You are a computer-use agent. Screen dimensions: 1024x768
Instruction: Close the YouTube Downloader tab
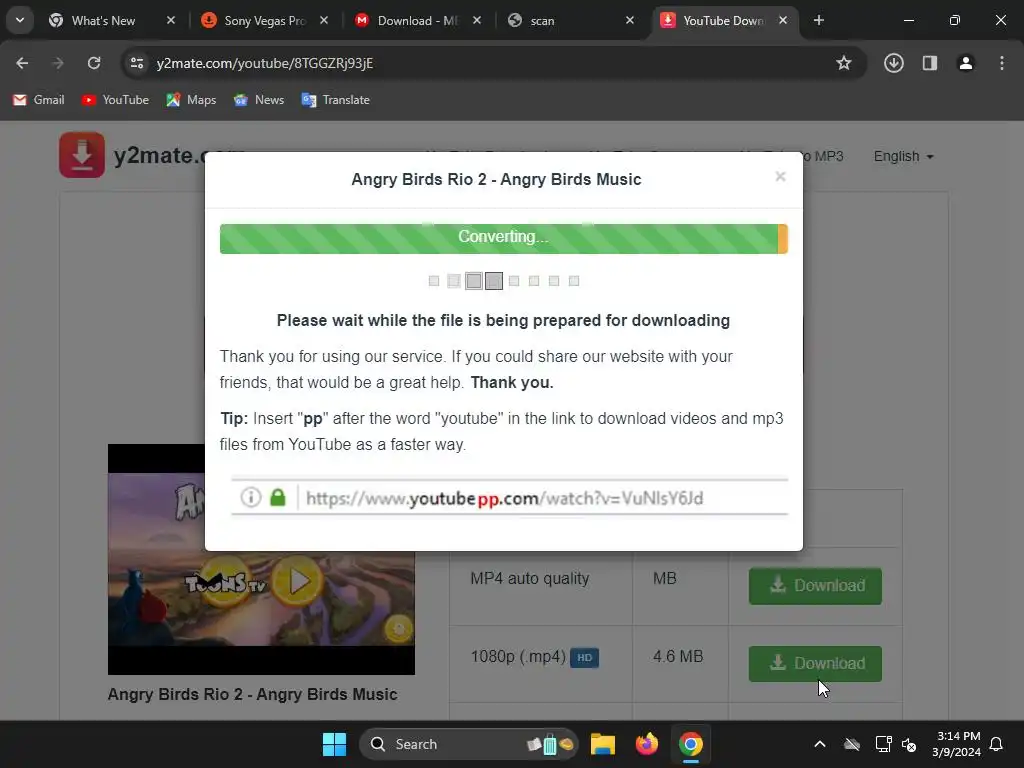point(783,21)
